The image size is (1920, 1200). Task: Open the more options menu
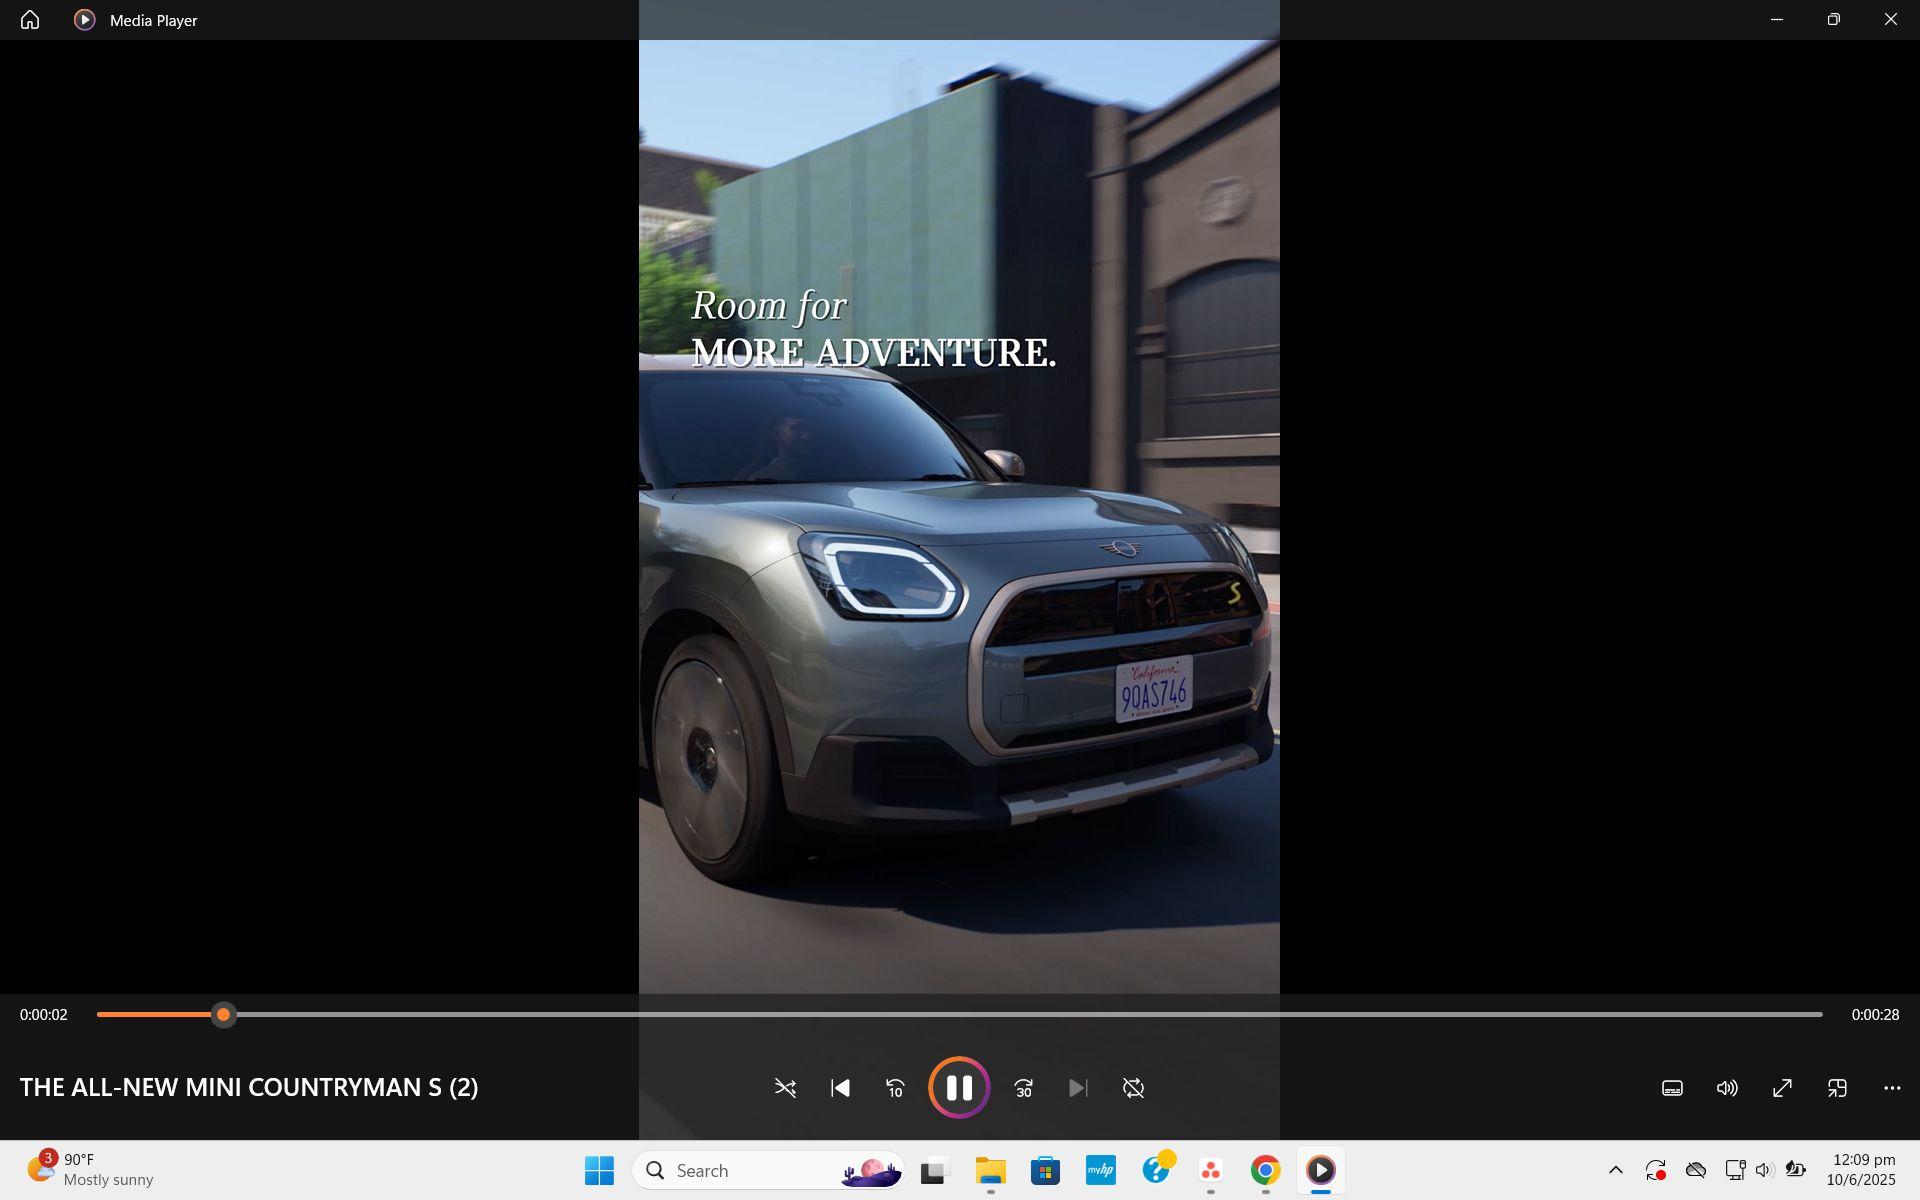click(1892, 1087)
